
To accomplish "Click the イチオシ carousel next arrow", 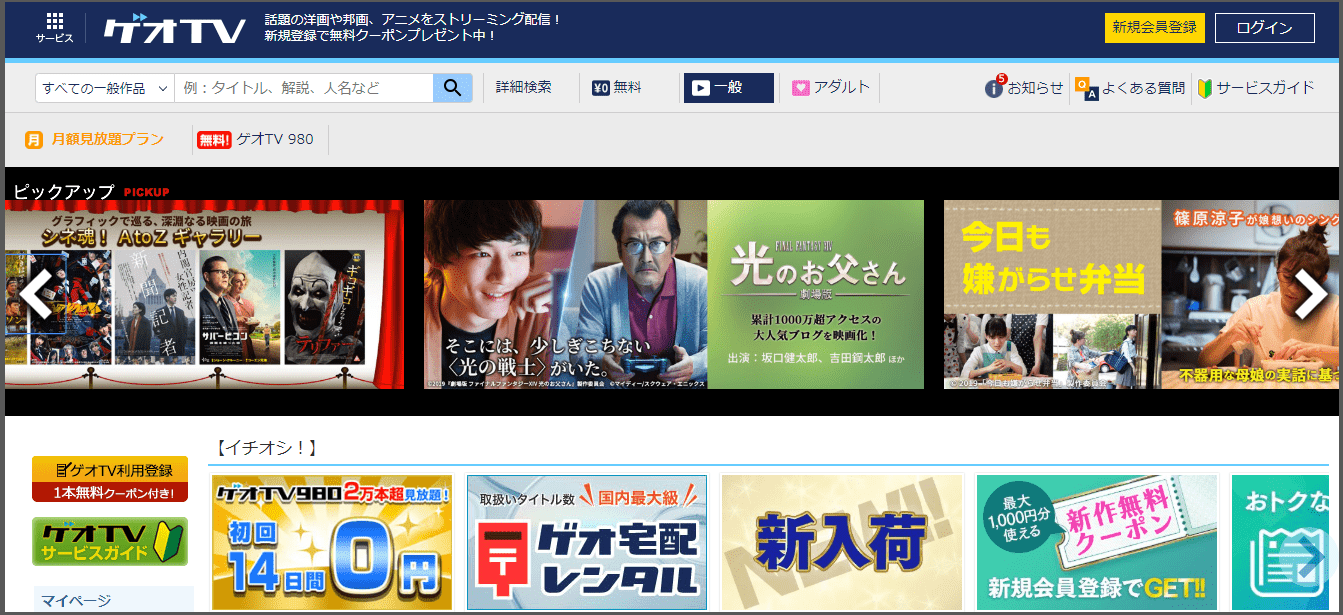I will click(x=1309, y=559).
